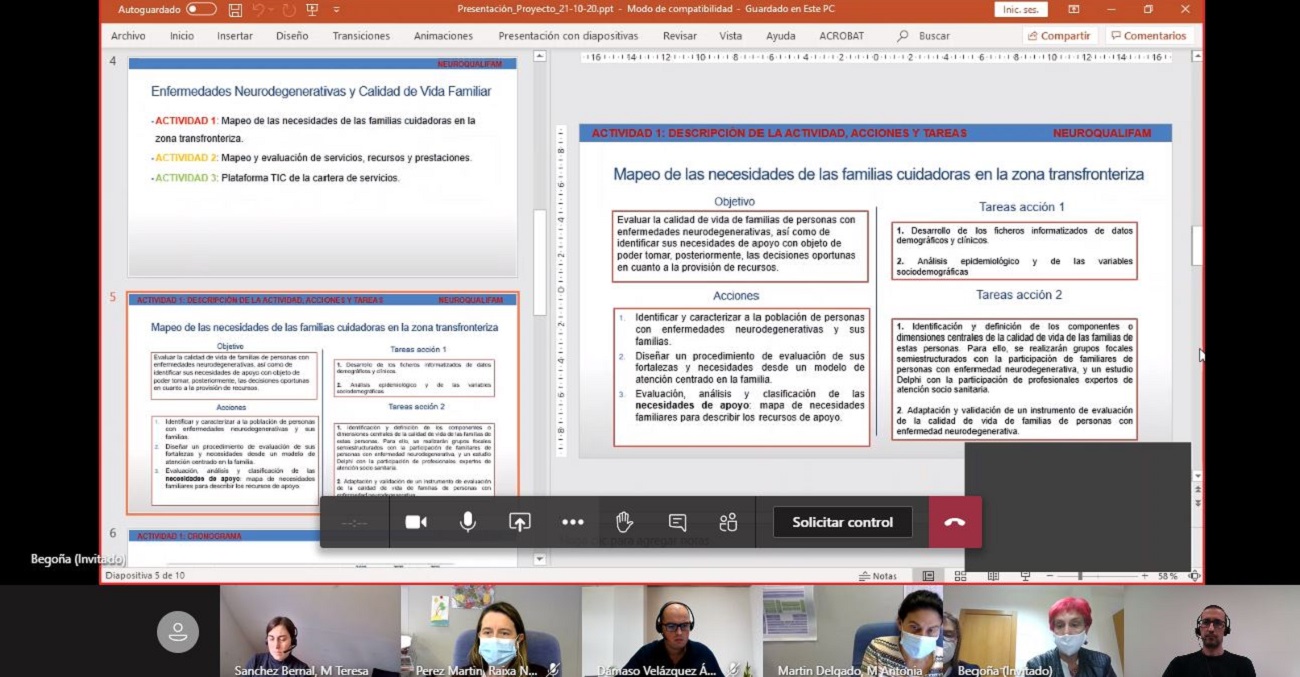Screen dimensions: 1300x677
Task: Open more actions ellipsis in meeting bar
Action: tap(572, 522)
